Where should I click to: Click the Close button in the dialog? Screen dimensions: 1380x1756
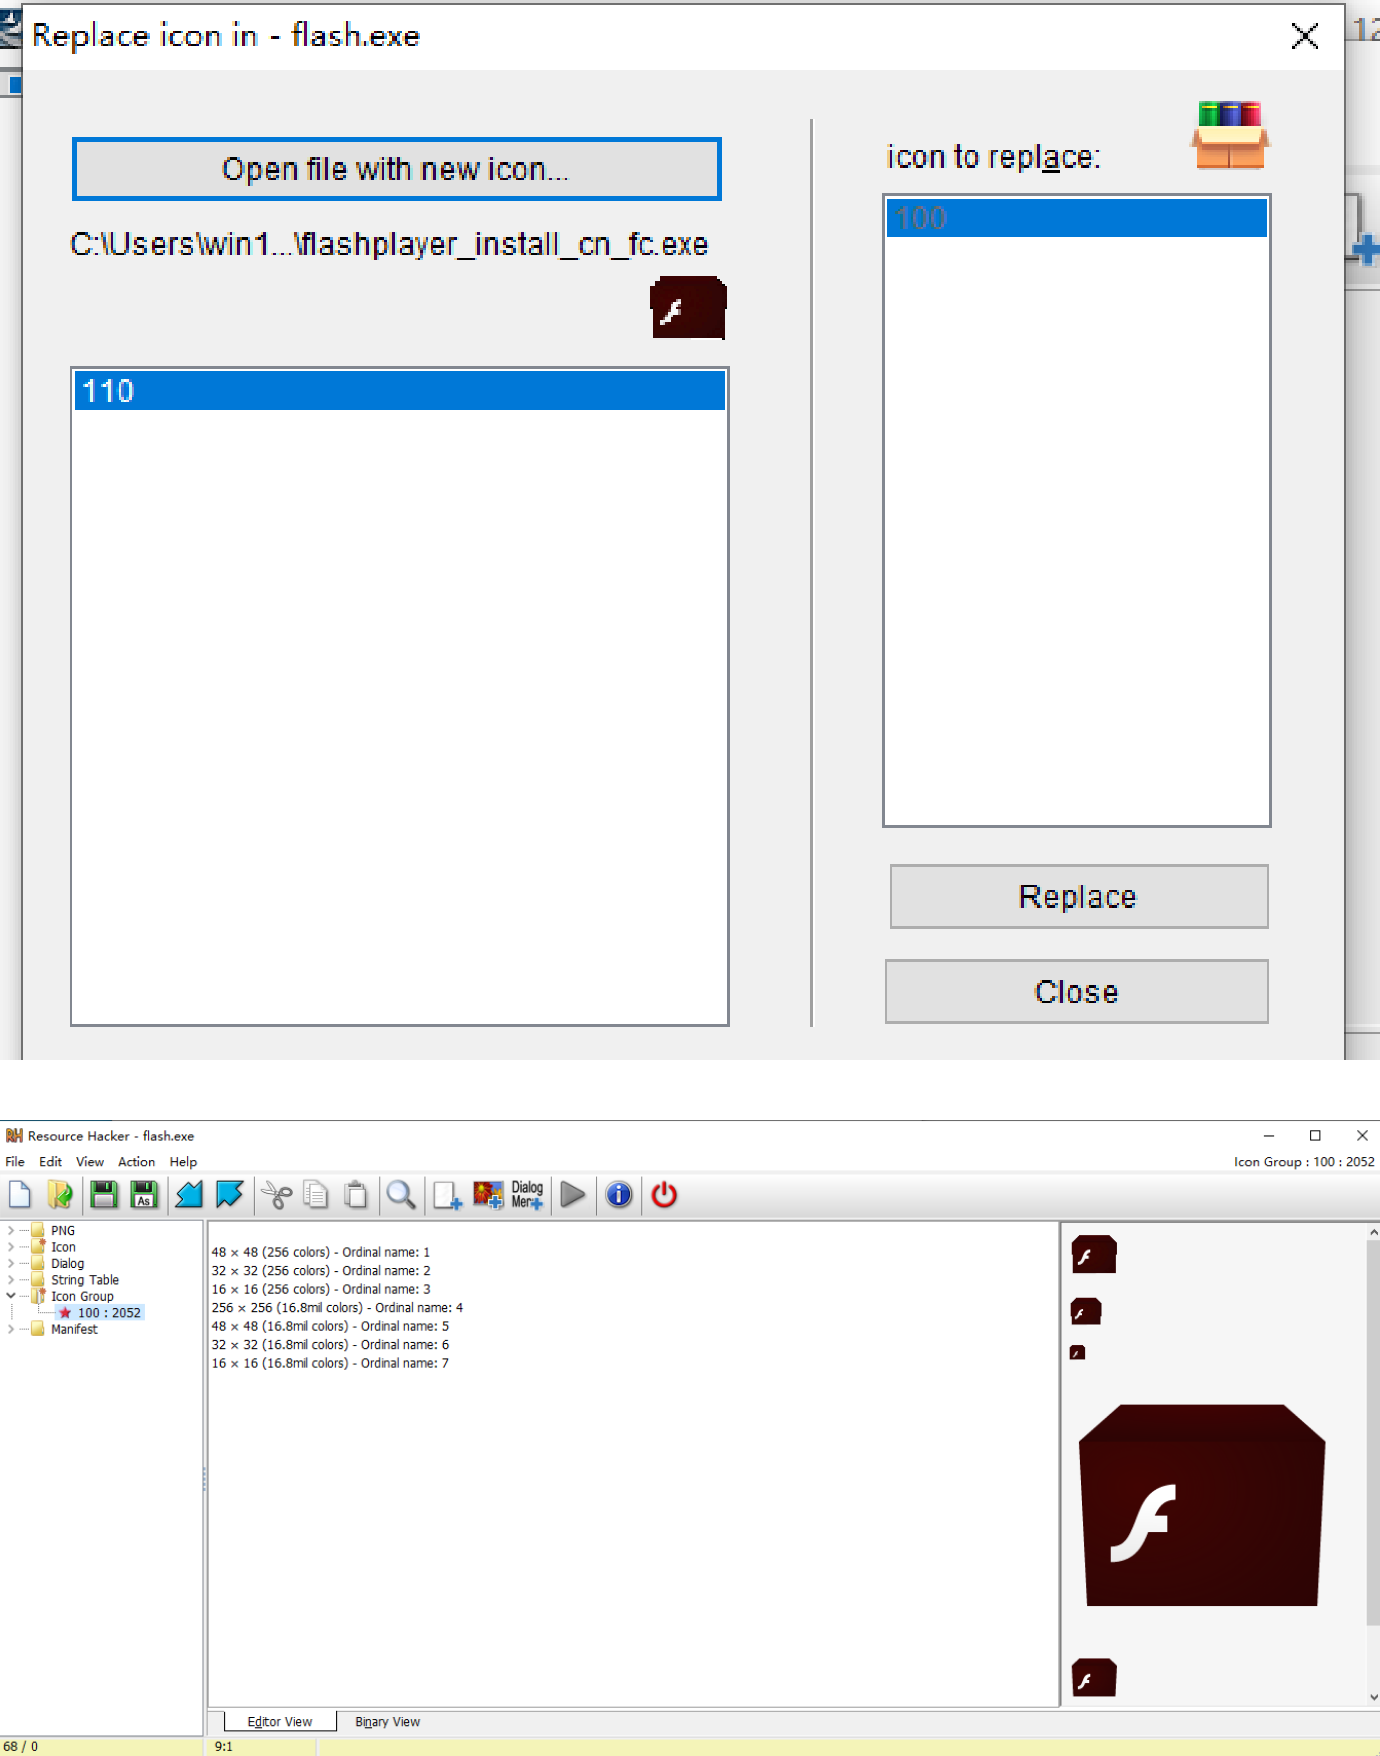(x=1076, y=992)
